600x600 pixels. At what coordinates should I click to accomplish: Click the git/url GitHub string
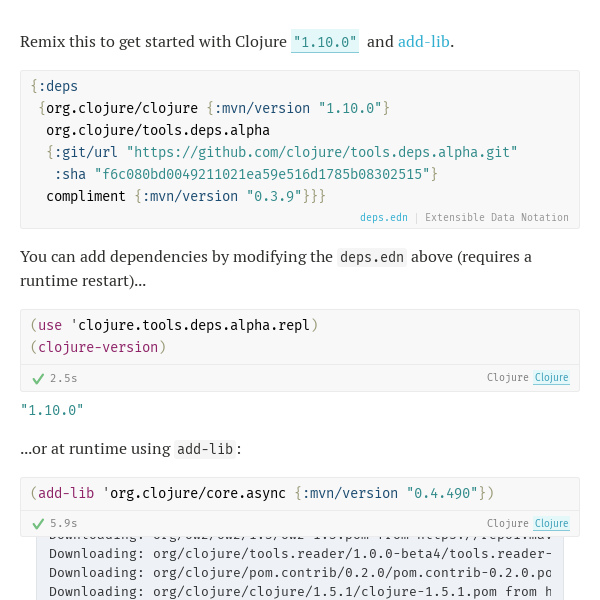click(x=322, y=152)
